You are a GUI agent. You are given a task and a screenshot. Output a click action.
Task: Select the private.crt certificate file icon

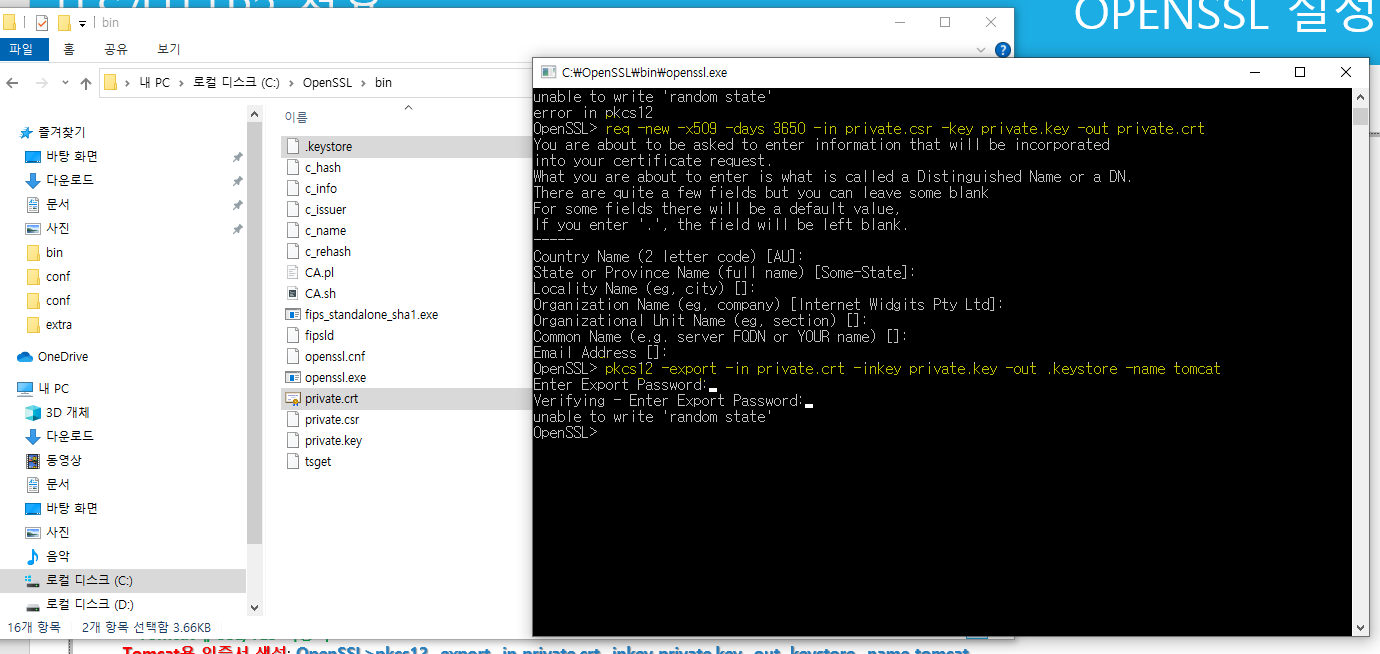coord(293,398)
